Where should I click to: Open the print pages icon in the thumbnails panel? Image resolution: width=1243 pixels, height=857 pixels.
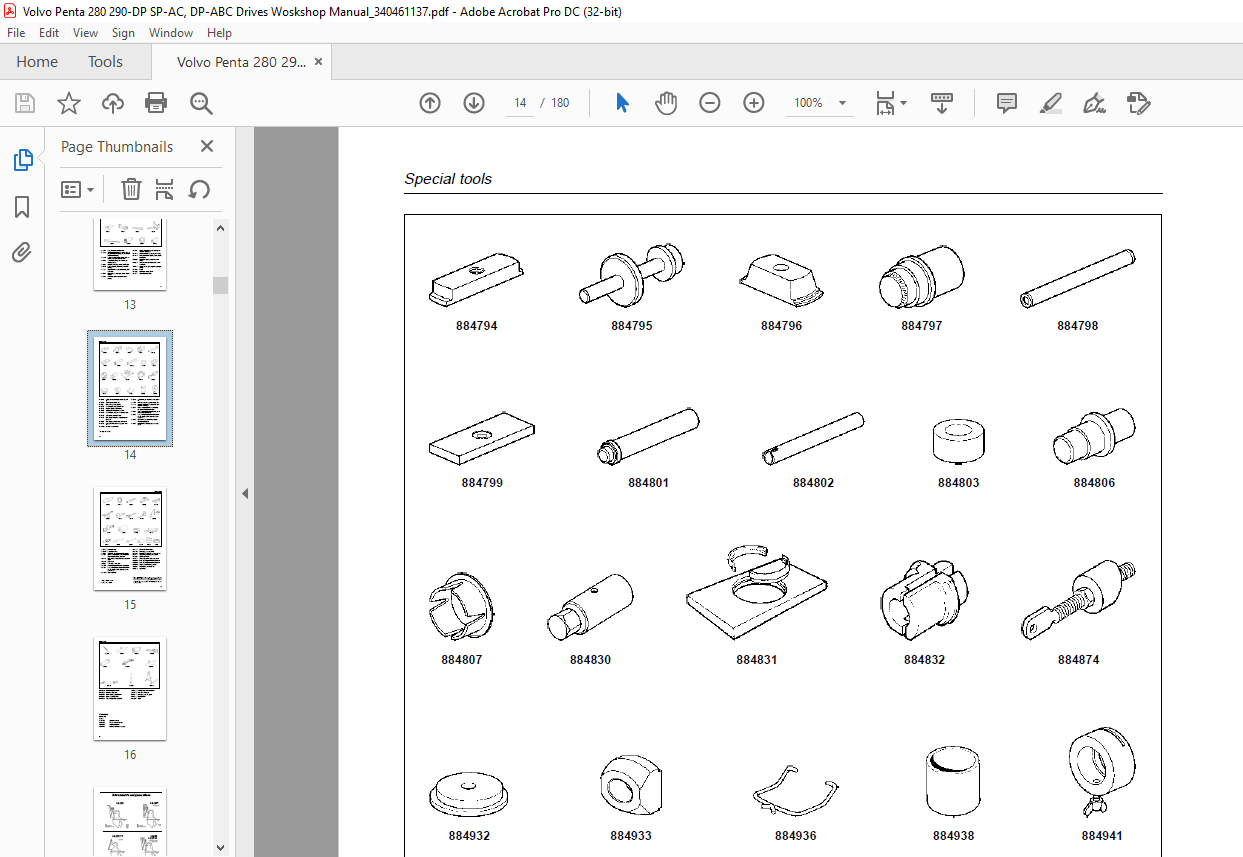[x=165, y=189]
